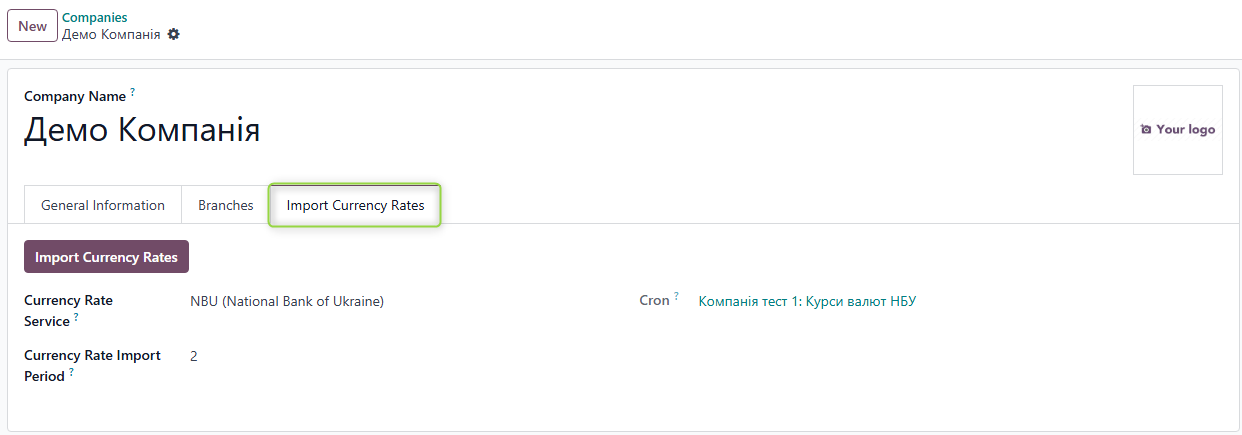Click the help question mark beside Cron

pos(676,296)
